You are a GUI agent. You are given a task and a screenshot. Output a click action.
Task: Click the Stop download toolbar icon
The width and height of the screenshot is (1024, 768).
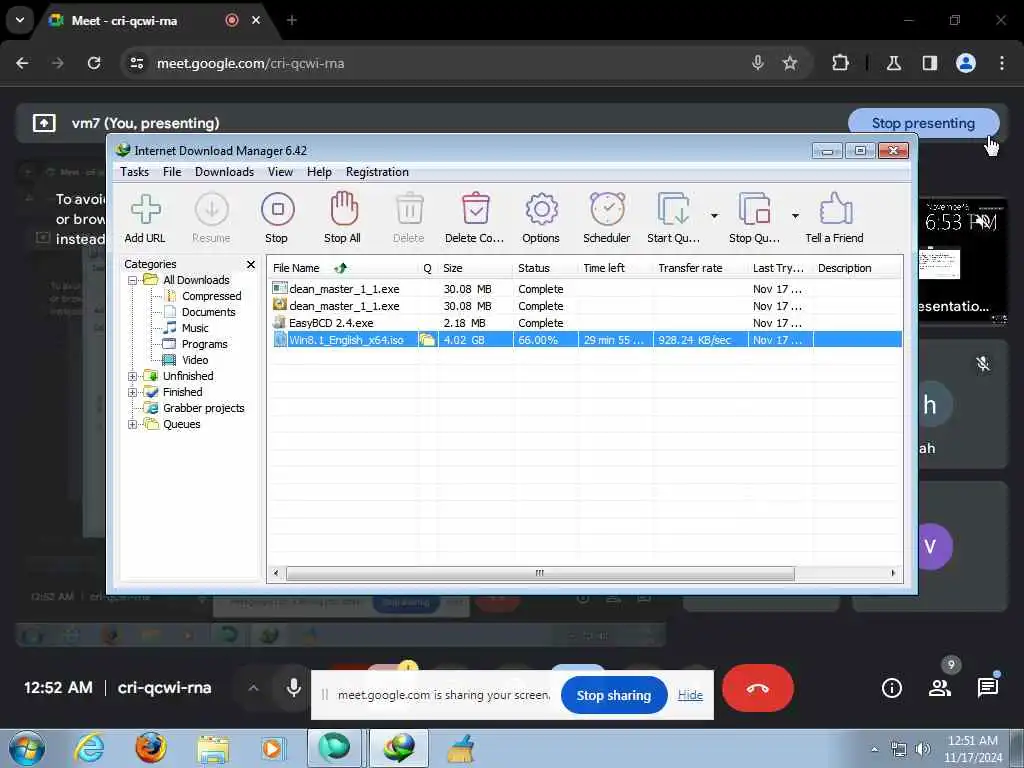[277, 217]
